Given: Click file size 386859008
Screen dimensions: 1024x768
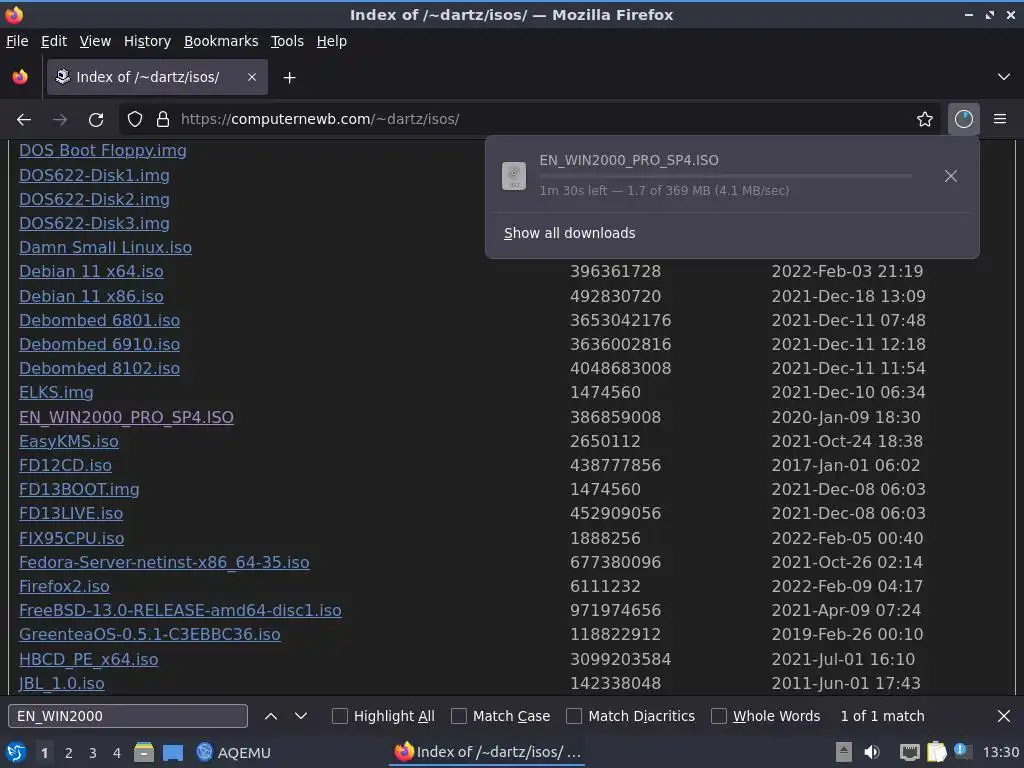Looking at the screenshot, I should 615,417.
